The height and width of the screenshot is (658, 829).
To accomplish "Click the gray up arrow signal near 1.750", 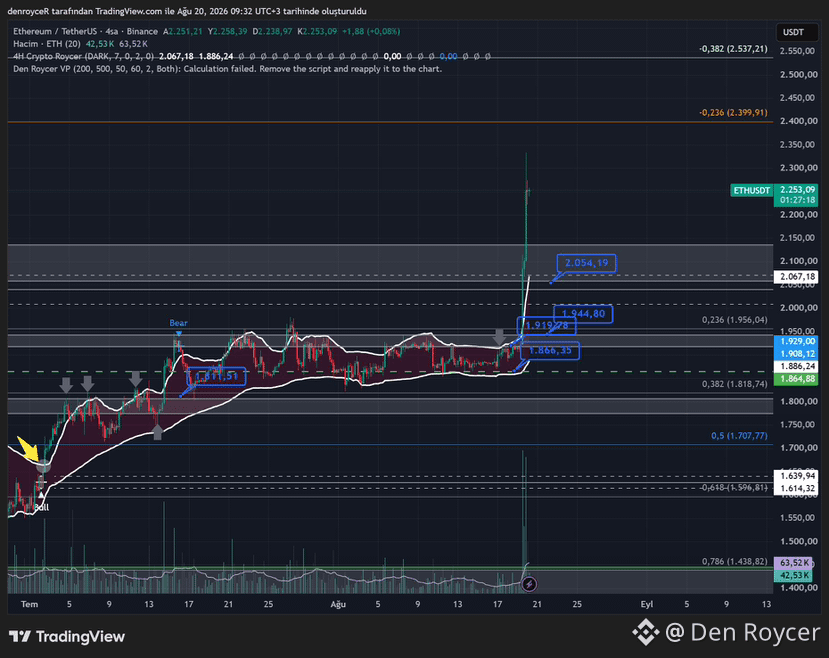I will [x=158, y=432].
